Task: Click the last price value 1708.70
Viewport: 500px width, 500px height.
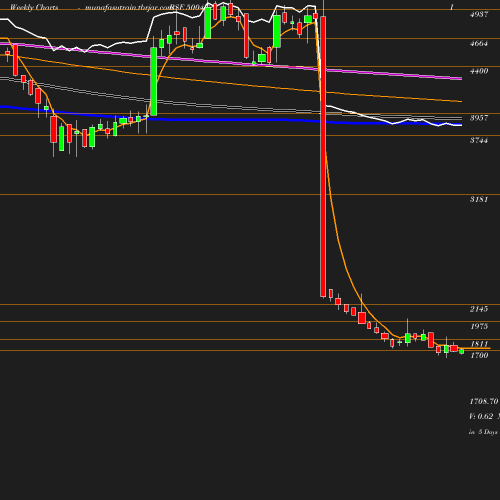Action: pyautogui.click(x=484, y=401)
